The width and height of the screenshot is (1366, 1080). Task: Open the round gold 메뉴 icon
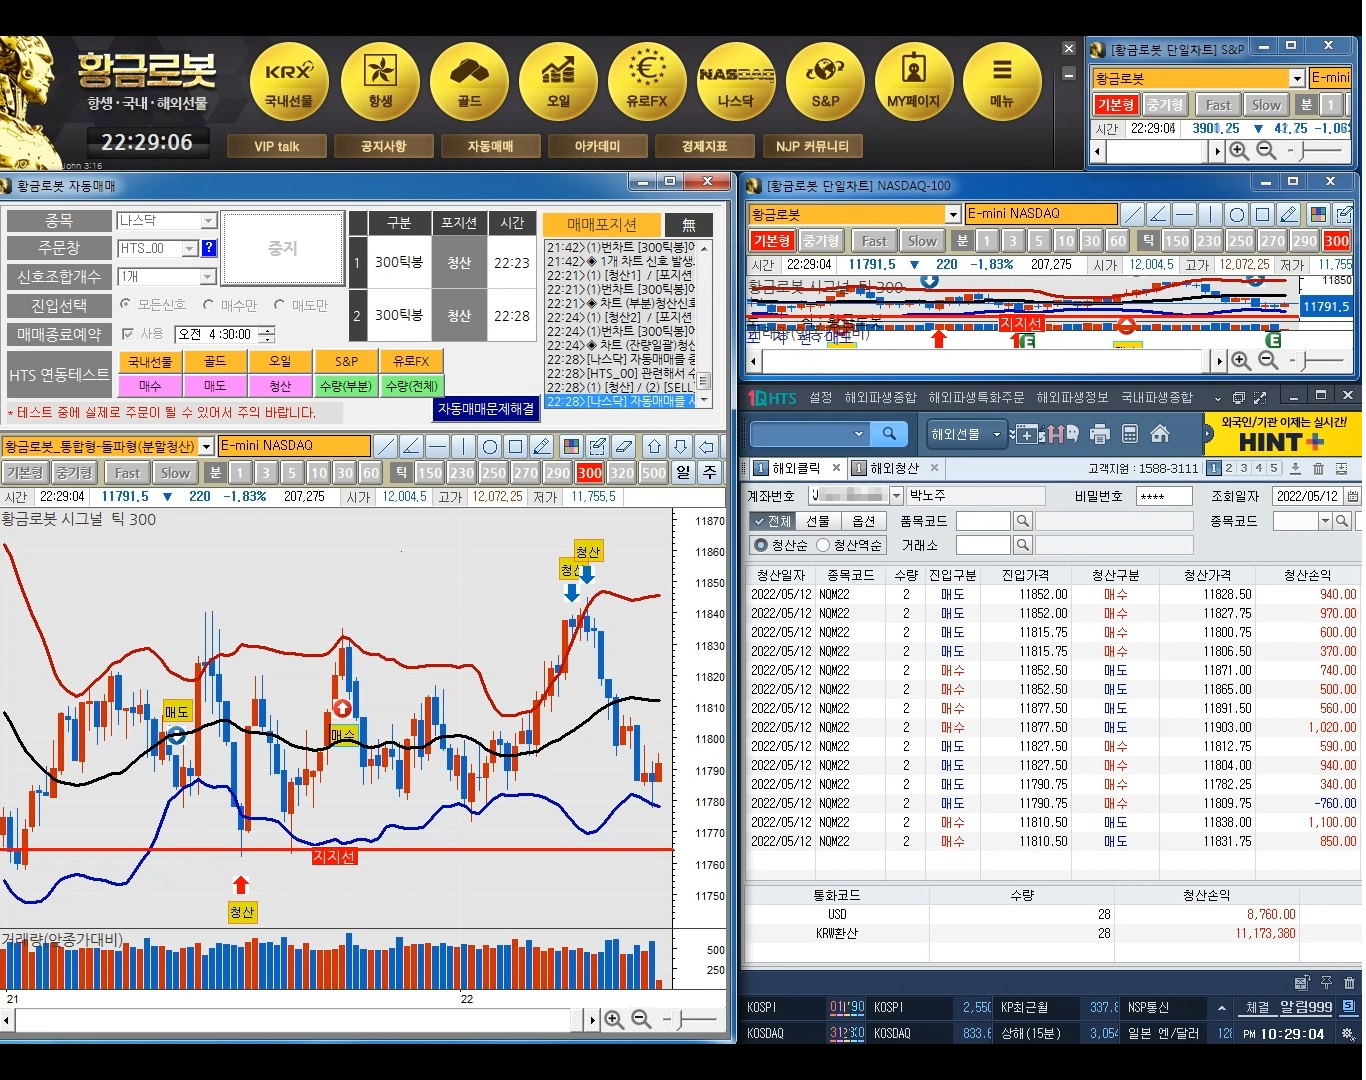tap(1002, 83)
